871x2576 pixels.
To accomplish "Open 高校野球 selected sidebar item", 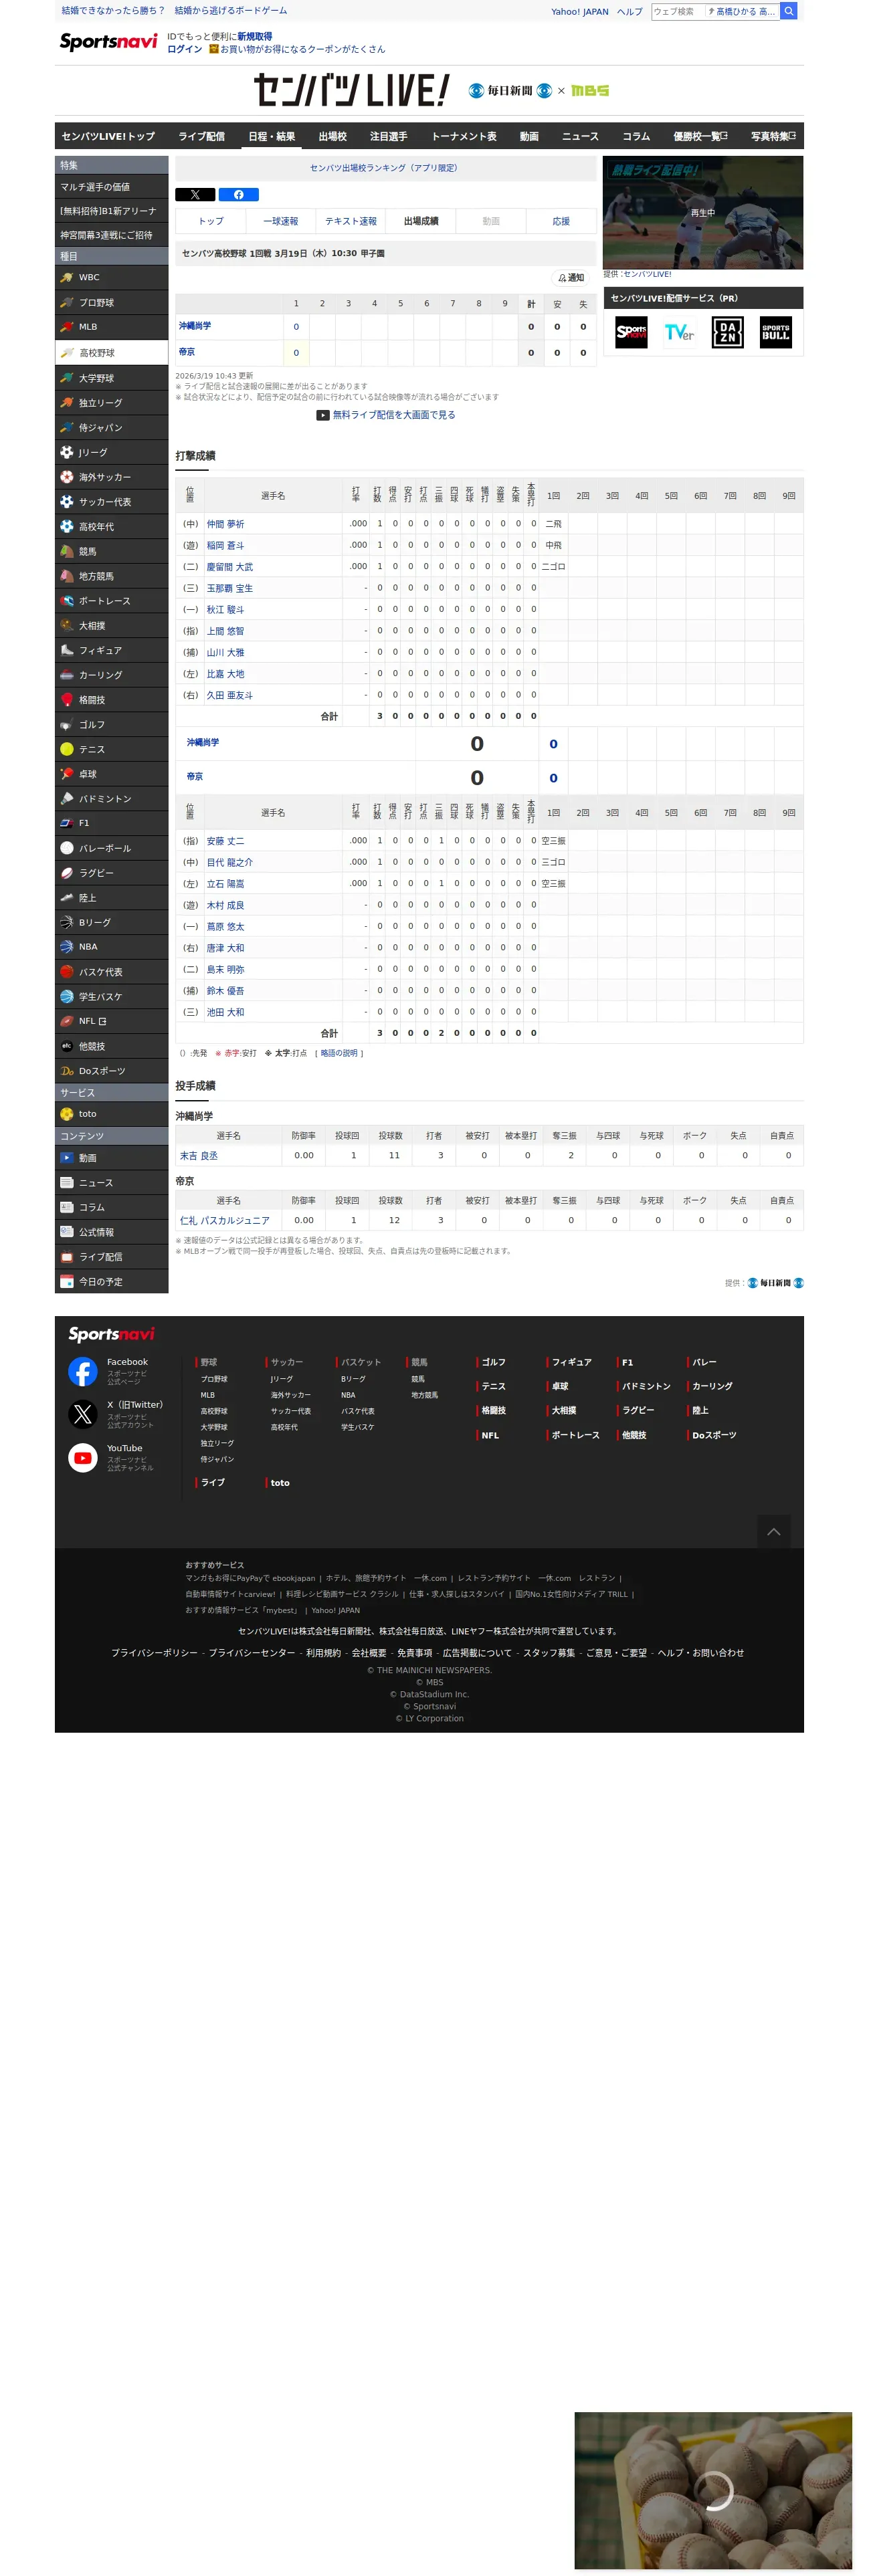I will [111, 353].
